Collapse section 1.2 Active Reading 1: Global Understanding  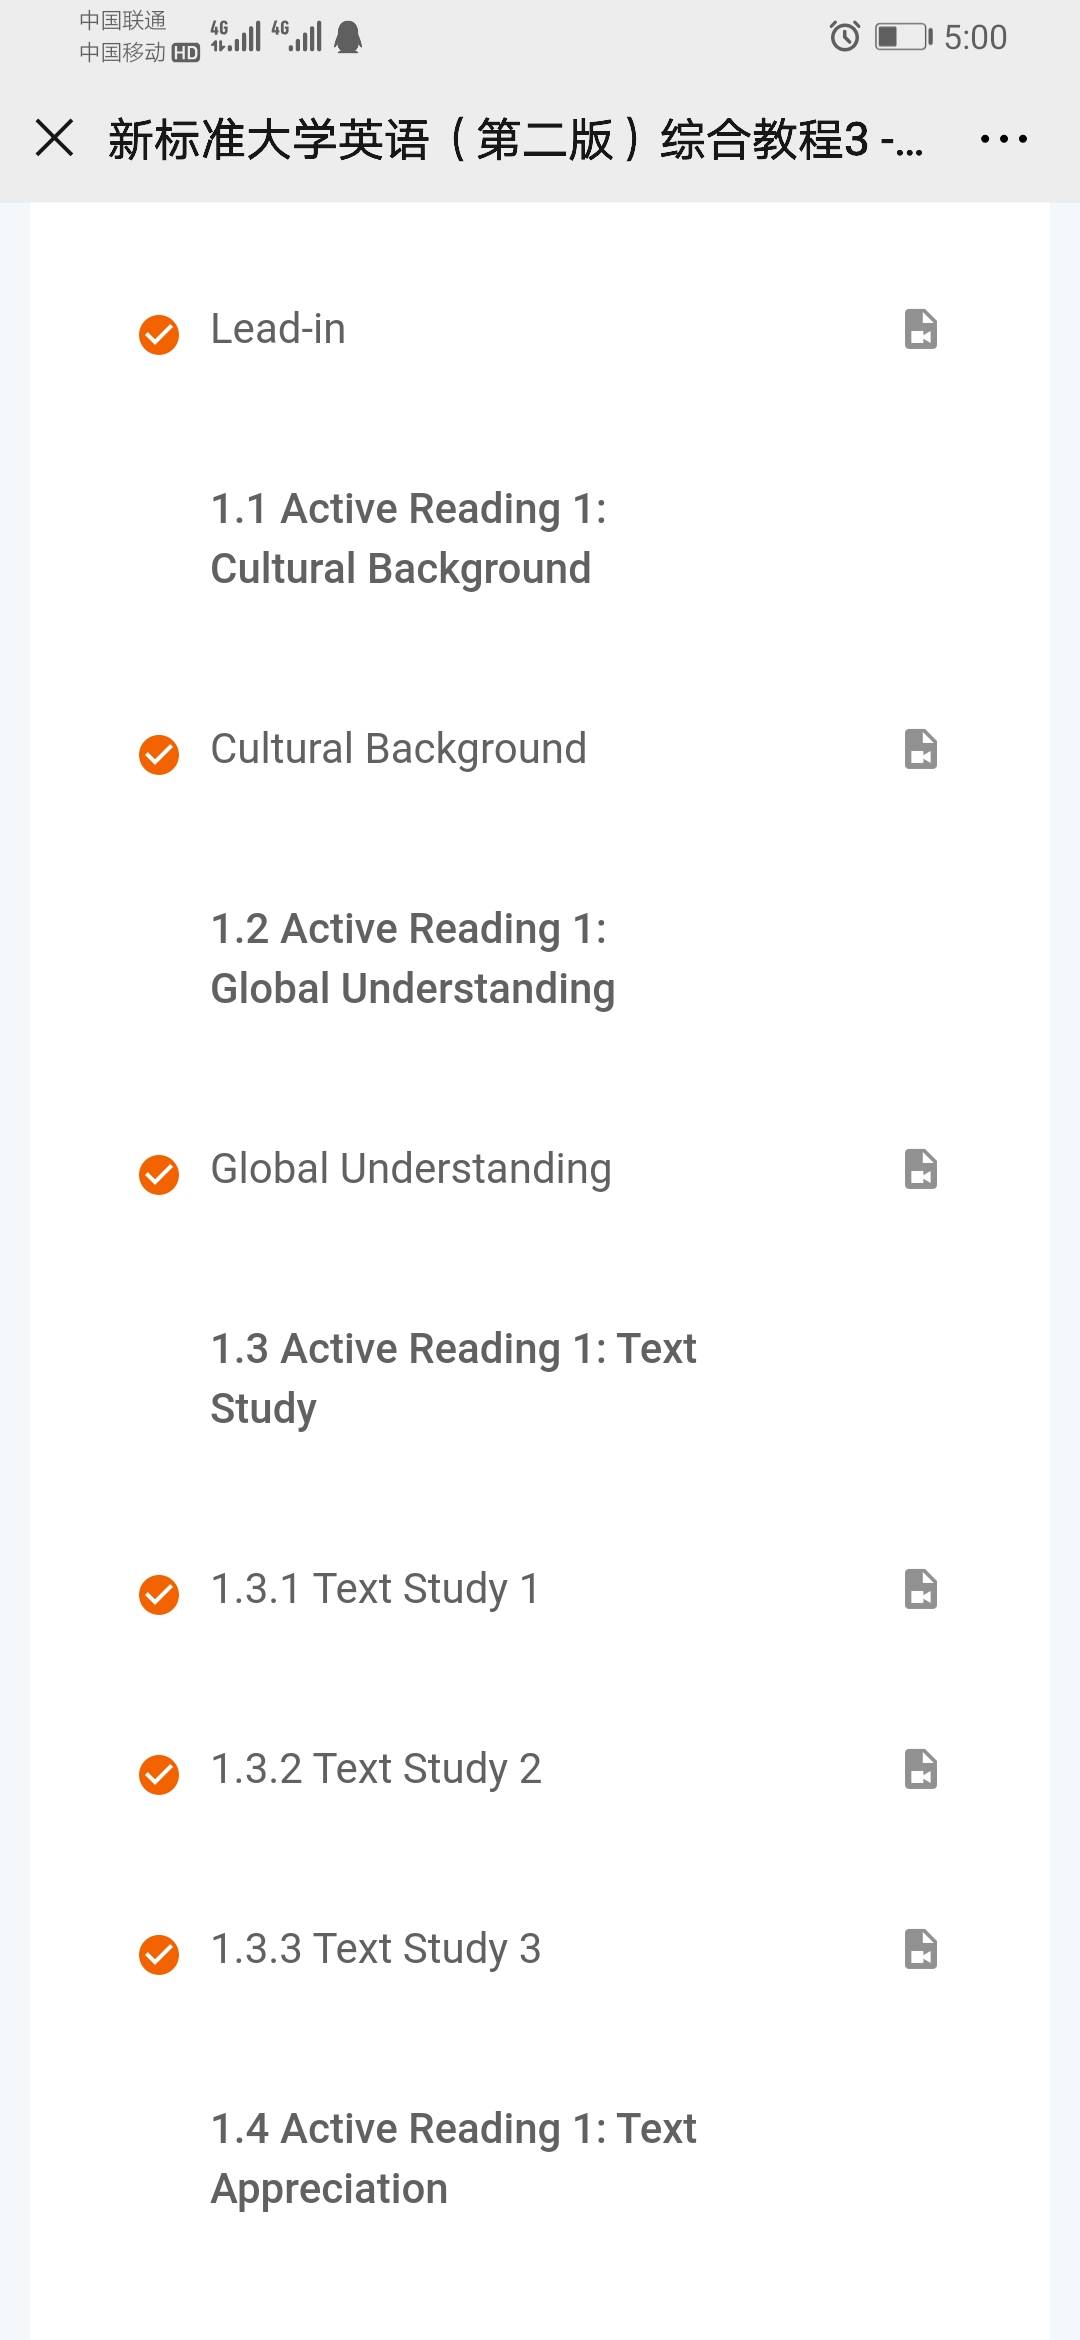412,959
